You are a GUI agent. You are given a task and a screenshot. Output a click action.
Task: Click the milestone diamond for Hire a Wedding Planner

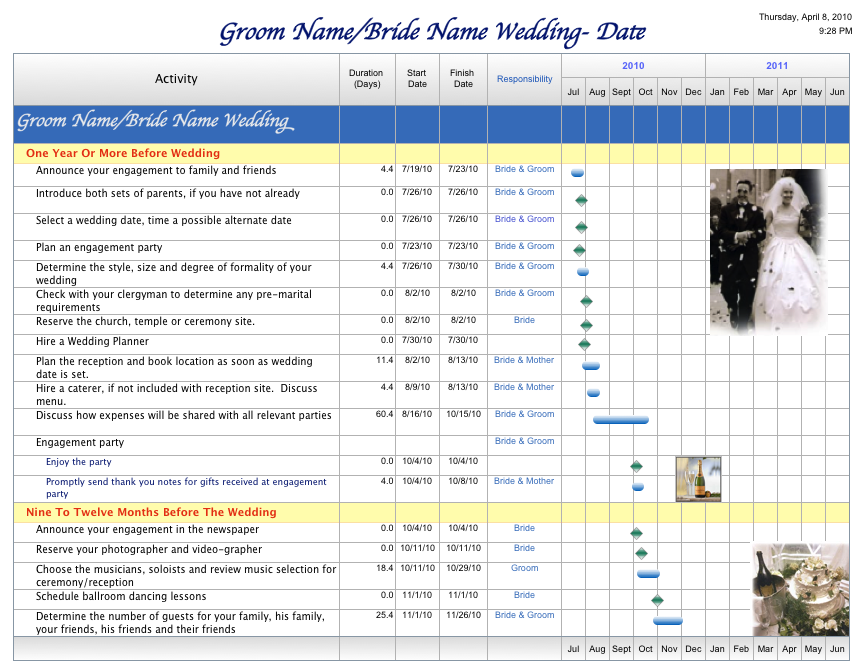pos(584,345)
